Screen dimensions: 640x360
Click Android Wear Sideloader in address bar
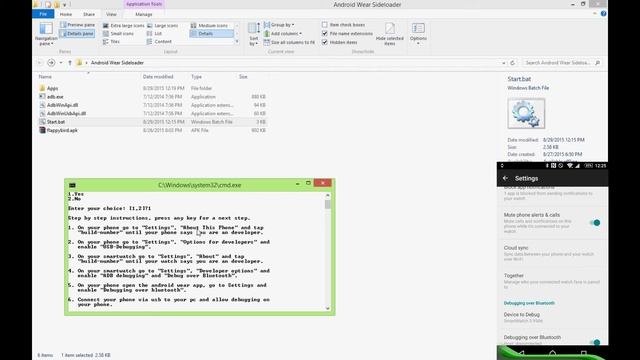pos(117,63)
